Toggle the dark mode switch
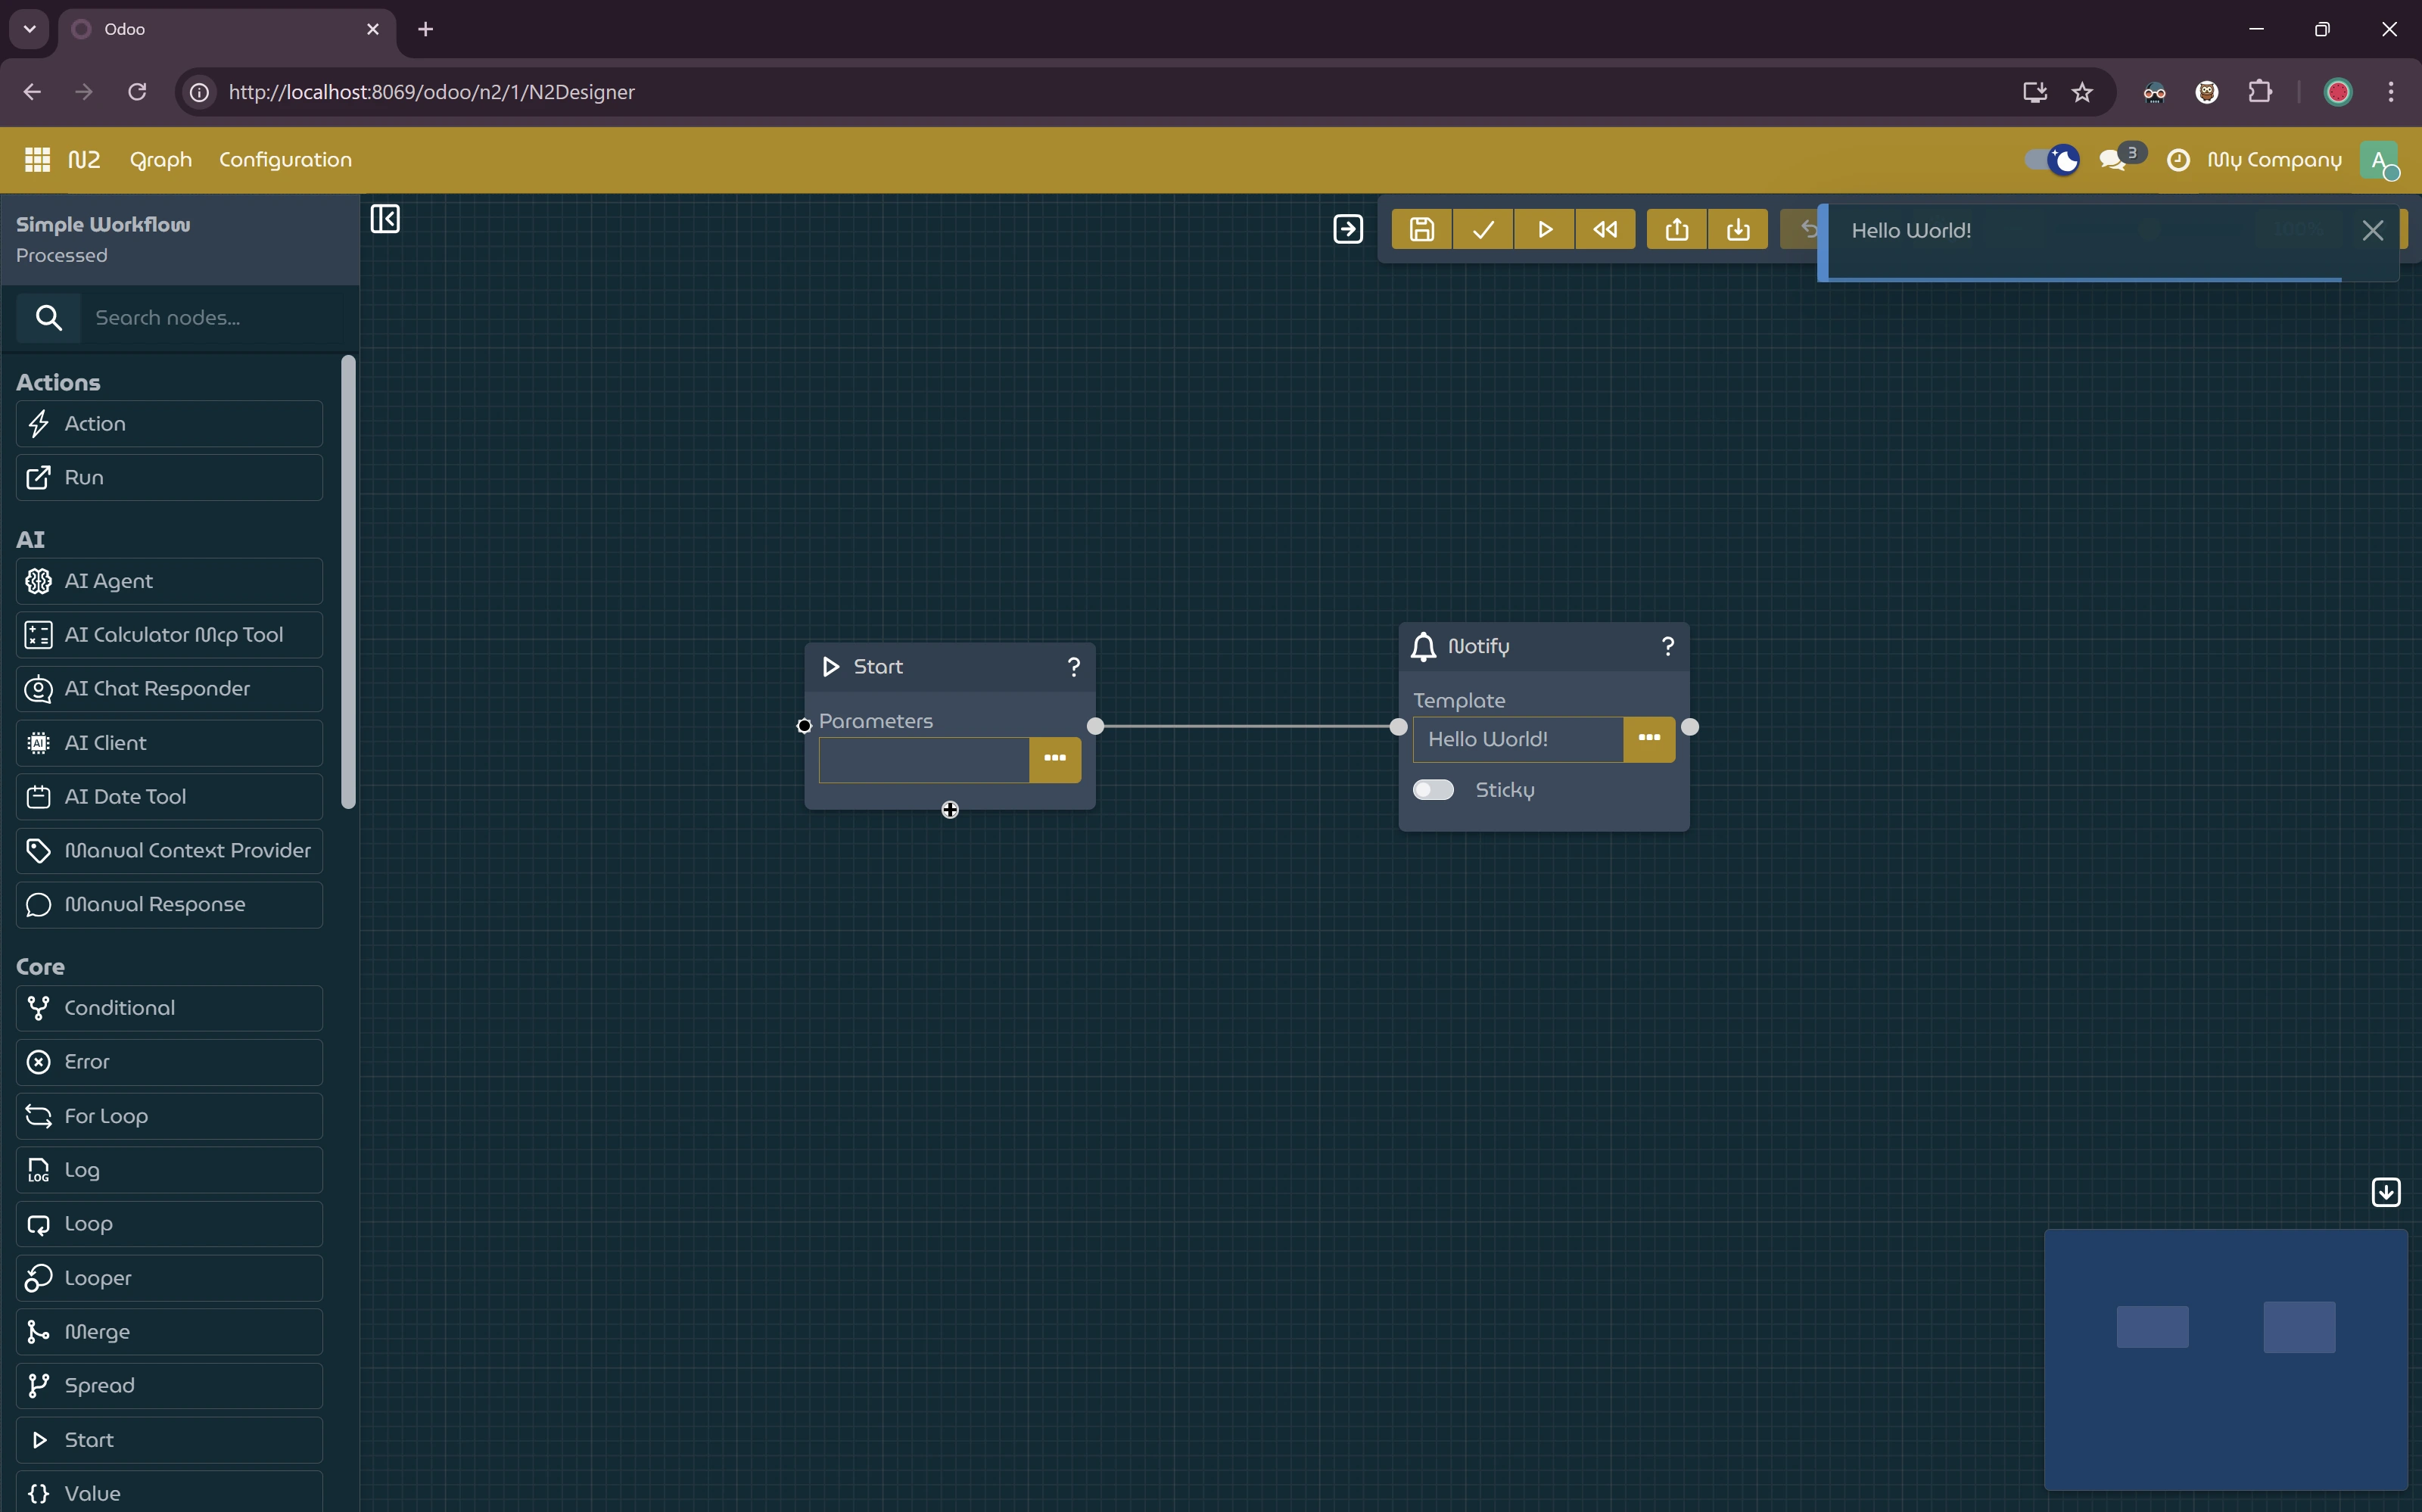Viewport: 2422px width, 1512px height. [2051, 160]
